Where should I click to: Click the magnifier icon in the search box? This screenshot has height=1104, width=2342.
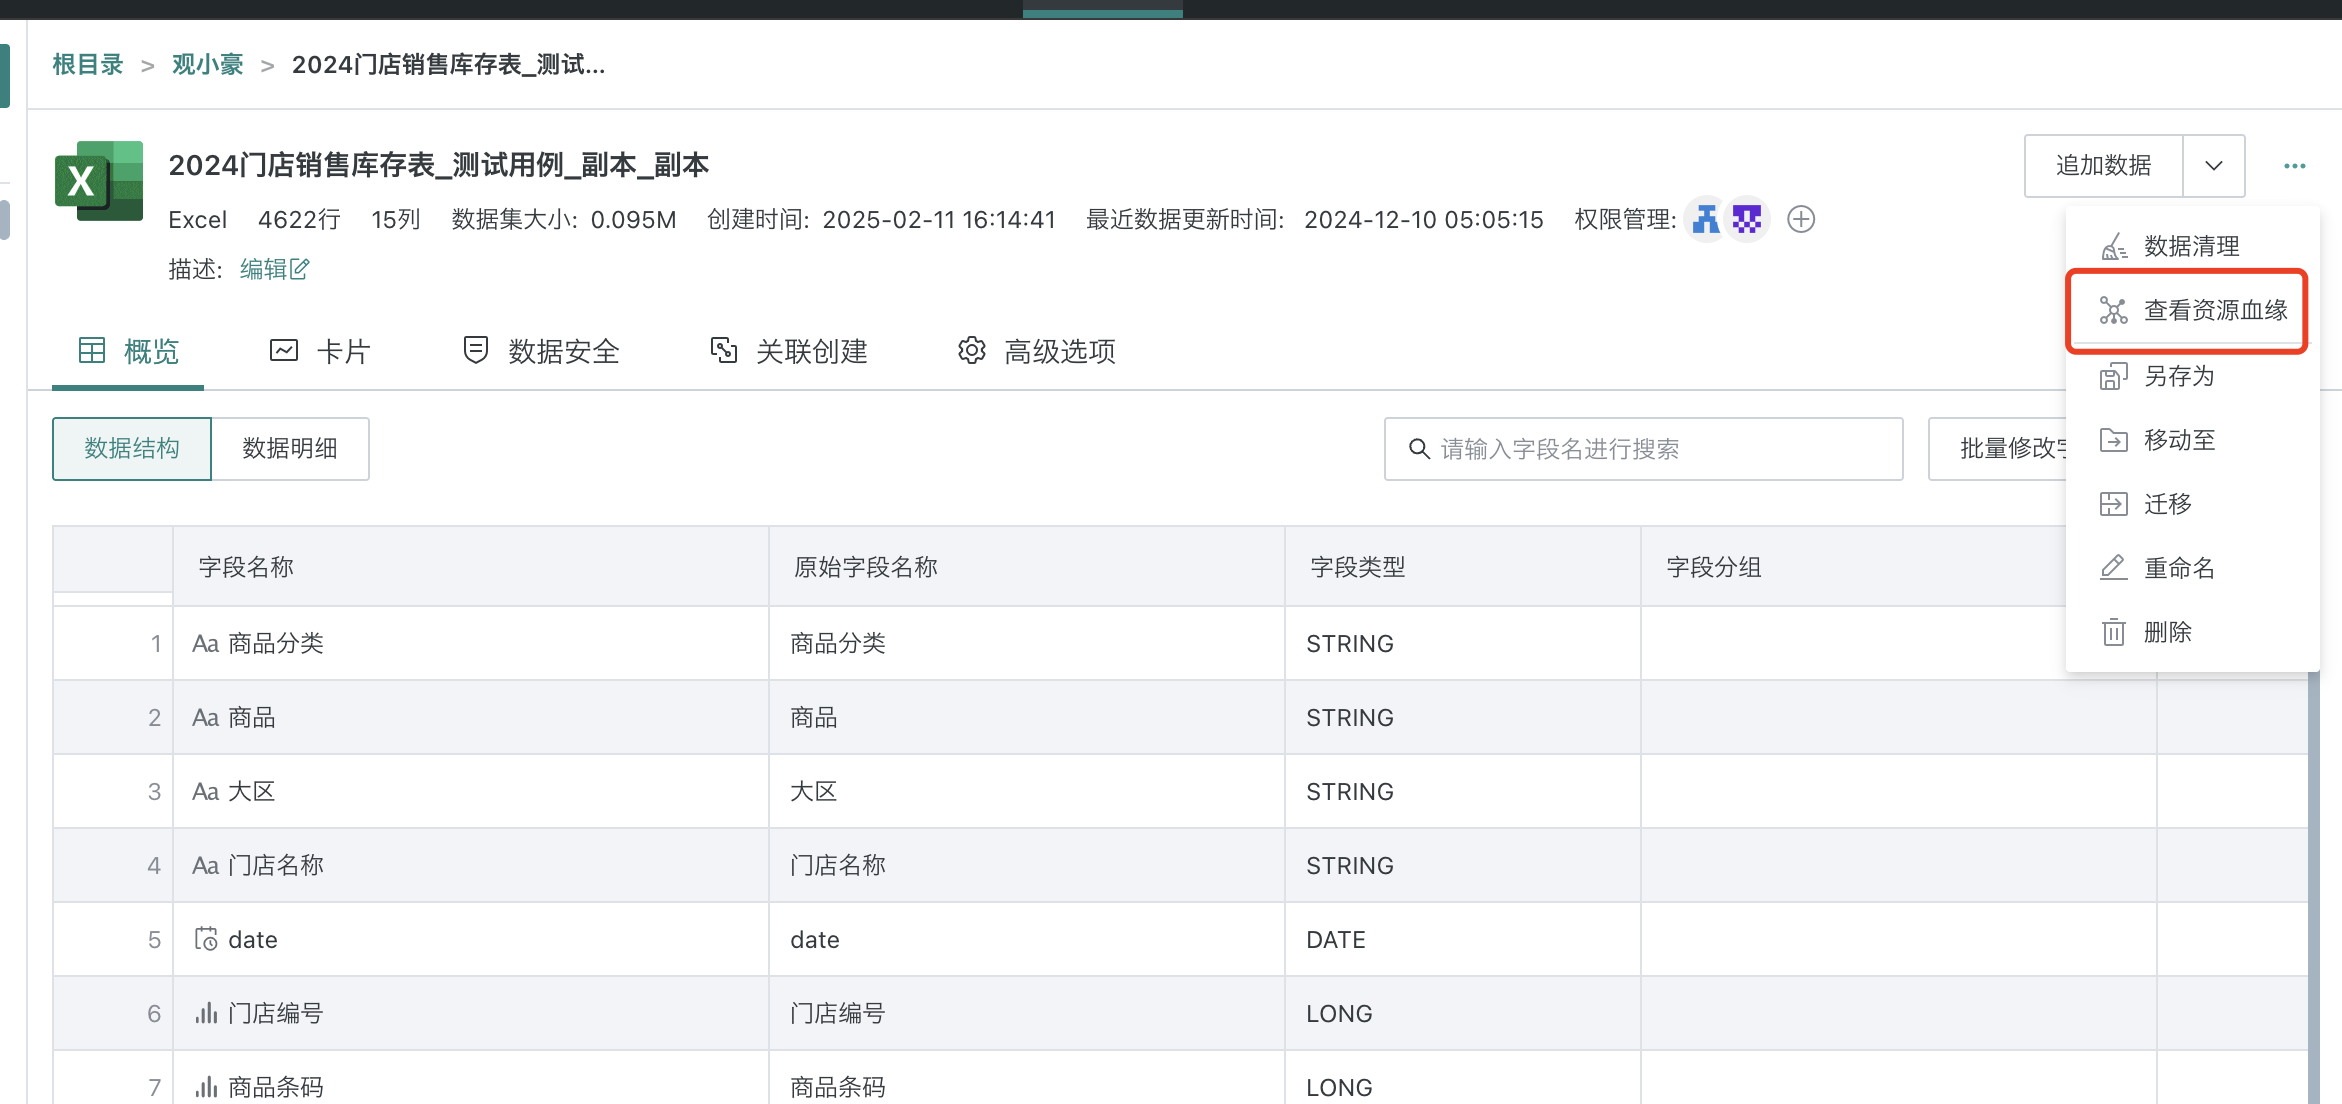(x=1420, y=449)
